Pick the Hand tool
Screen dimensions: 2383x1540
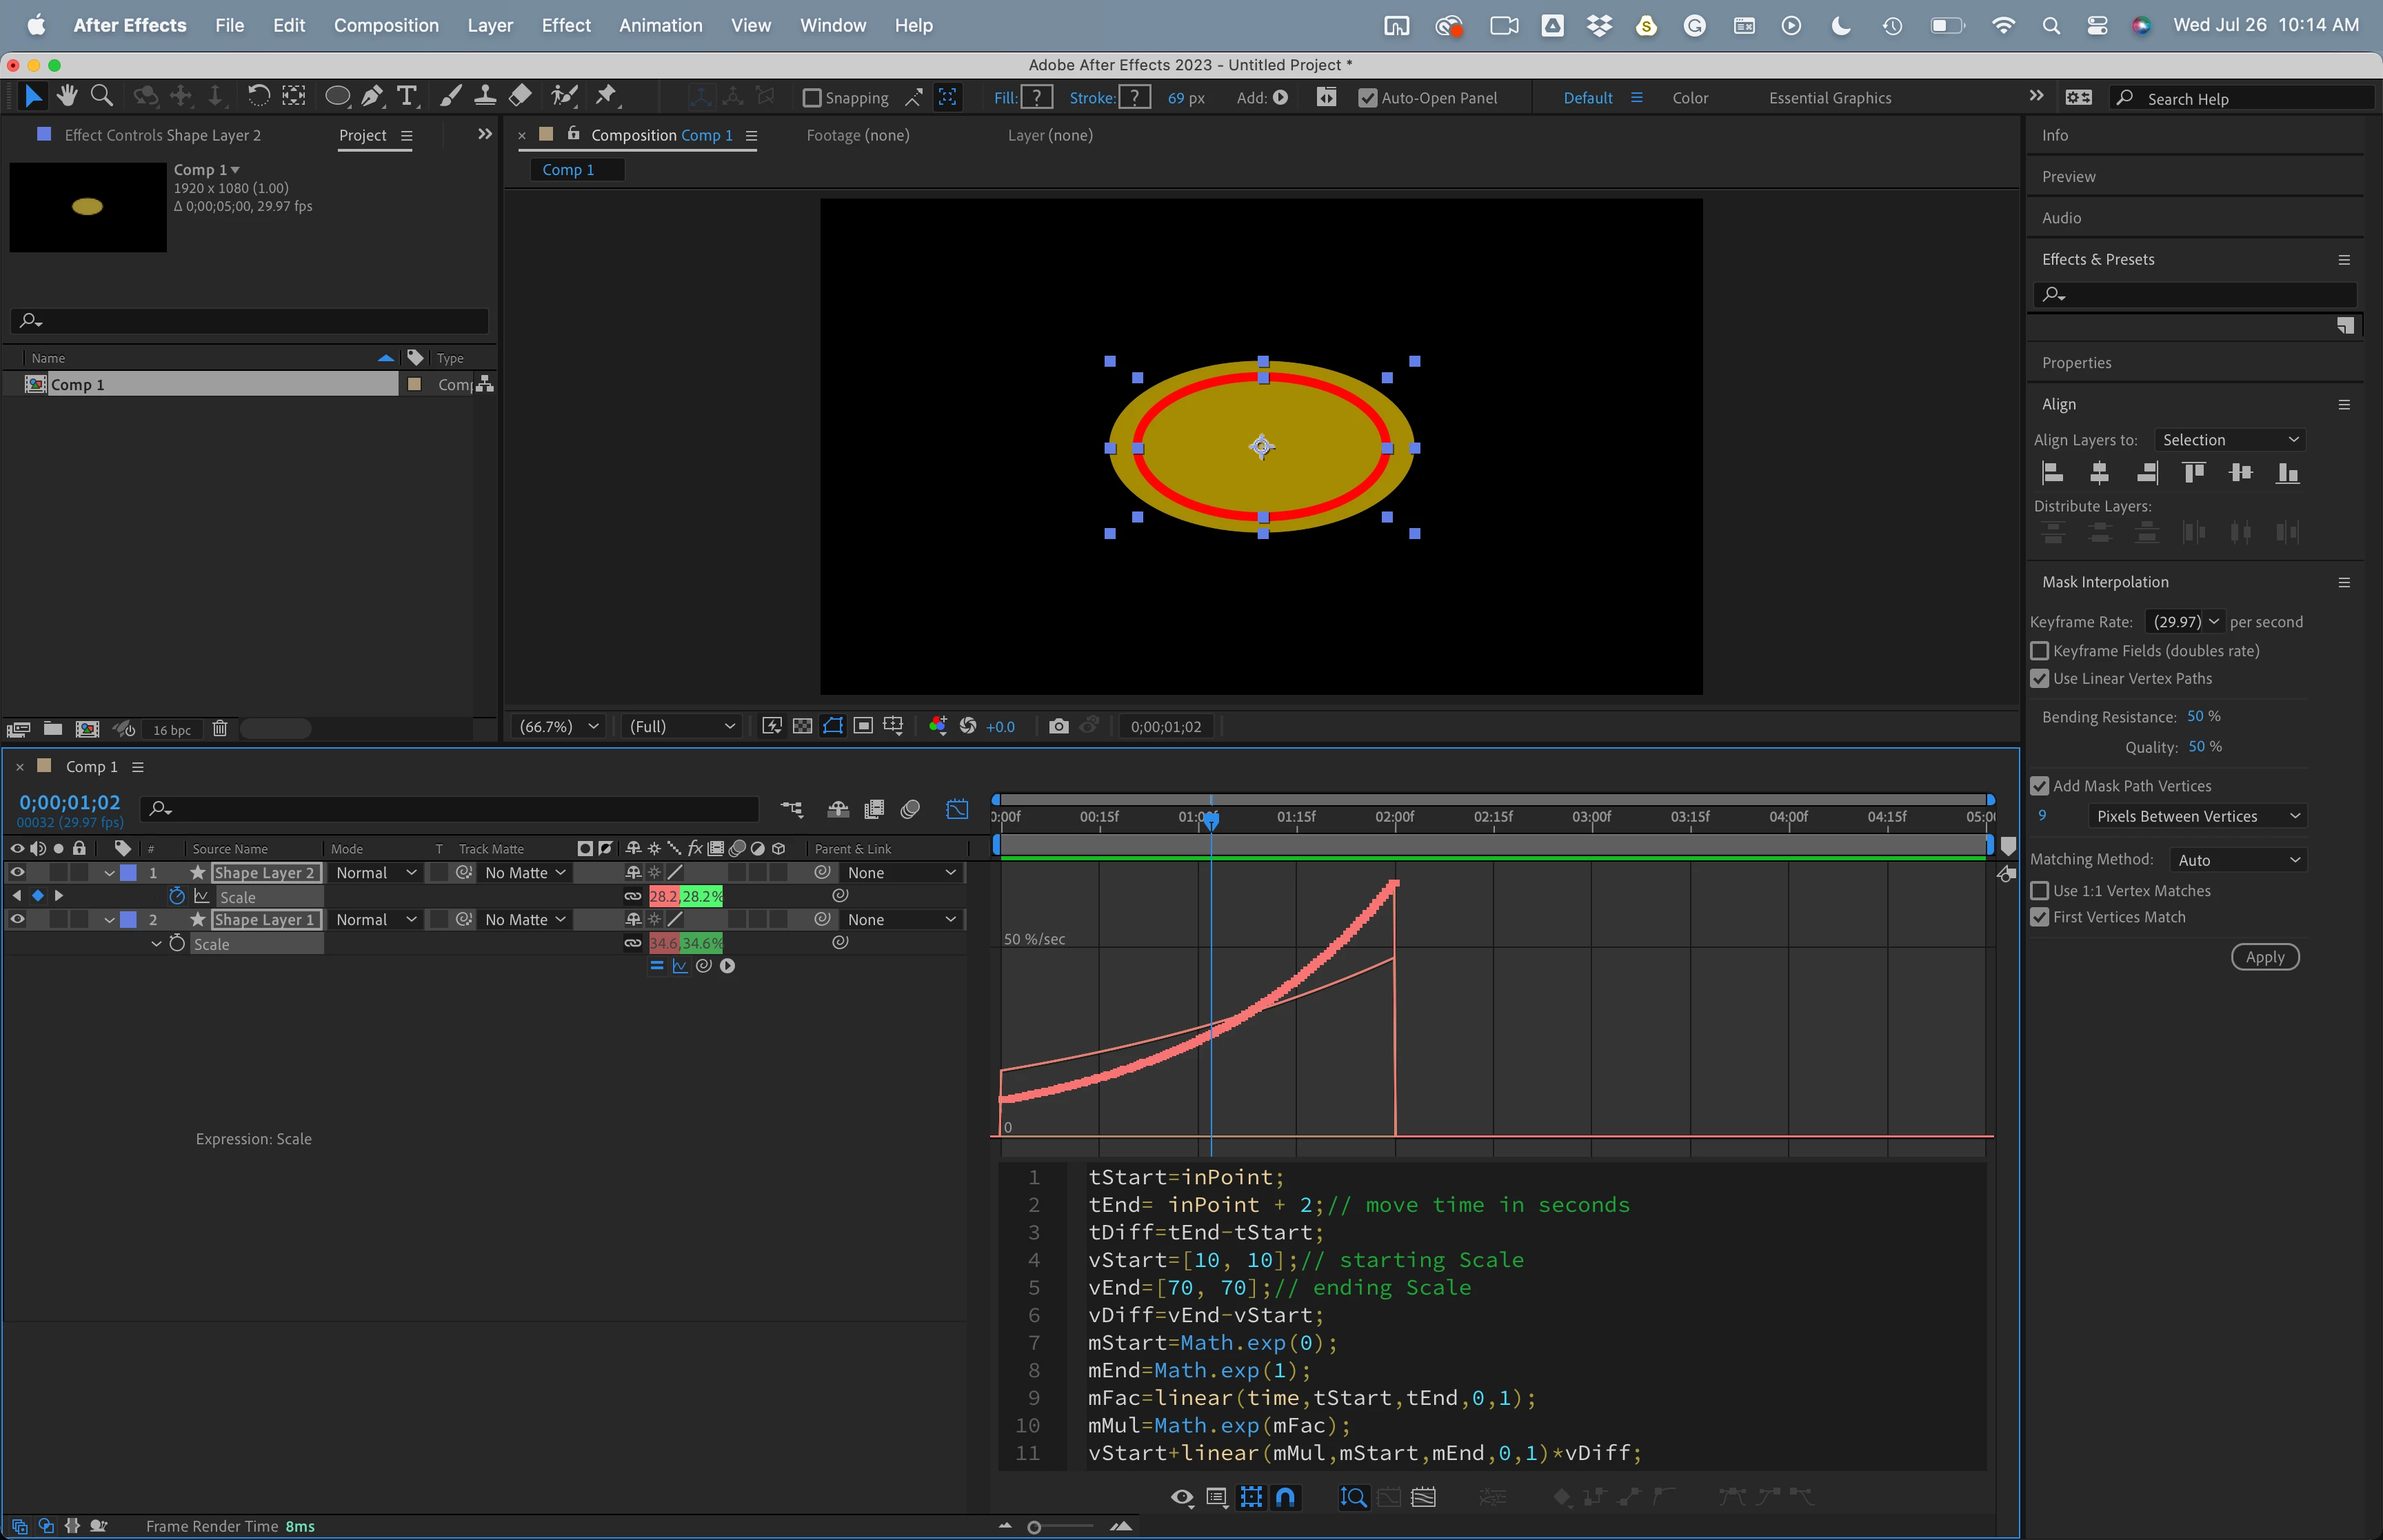pos(67,96)
